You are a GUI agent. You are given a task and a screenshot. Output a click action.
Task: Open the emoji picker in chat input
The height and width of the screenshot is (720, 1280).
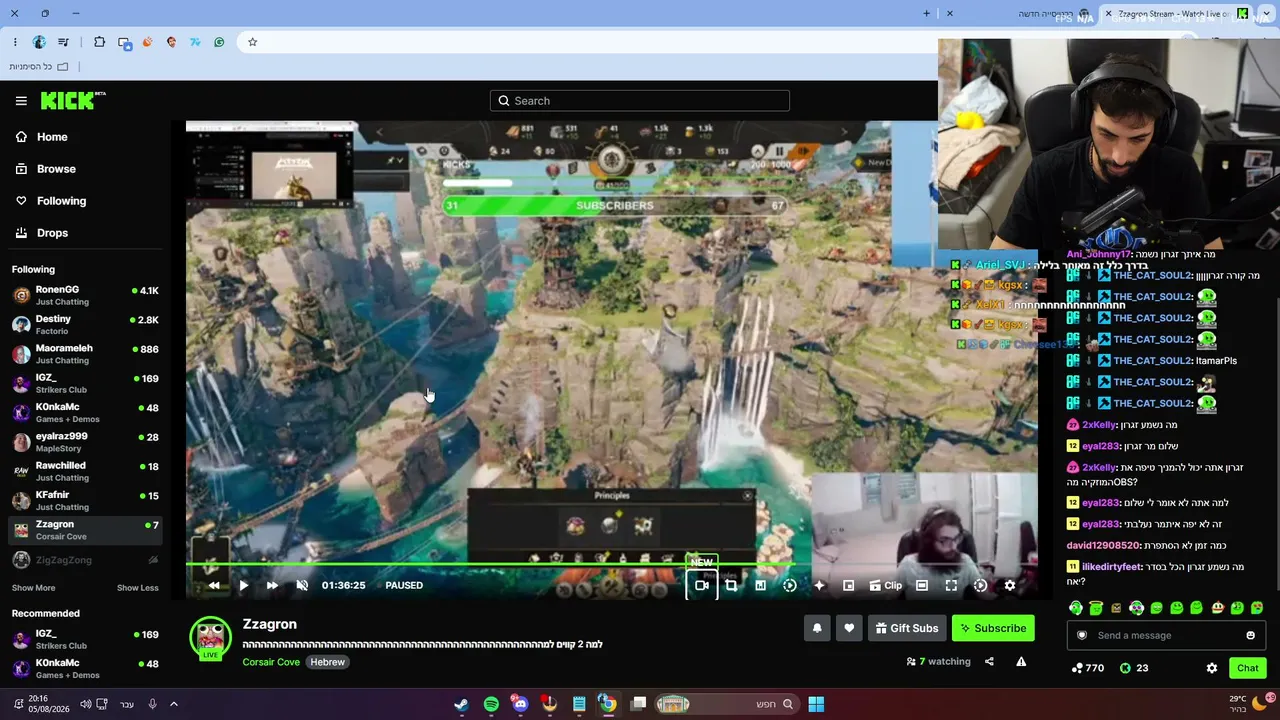coord(1250,635)
